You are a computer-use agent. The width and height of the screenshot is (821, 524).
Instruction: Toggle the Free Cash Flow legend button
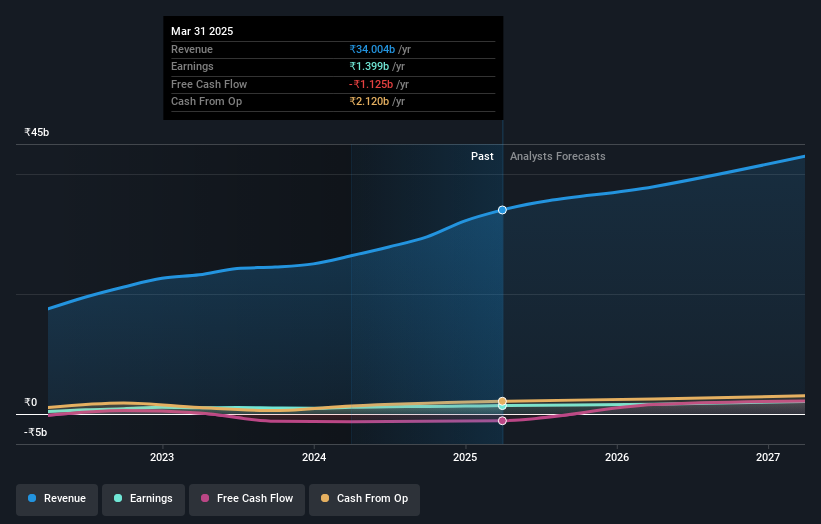(247, 499)
